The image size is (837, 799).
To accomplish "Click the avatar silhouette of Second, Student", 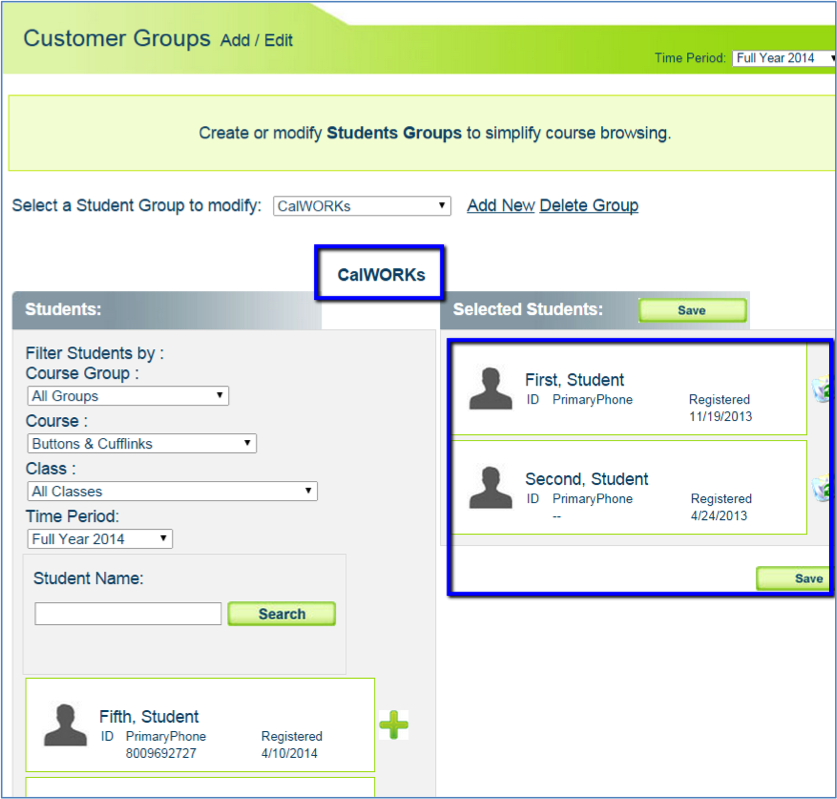I will coord(490,488).
